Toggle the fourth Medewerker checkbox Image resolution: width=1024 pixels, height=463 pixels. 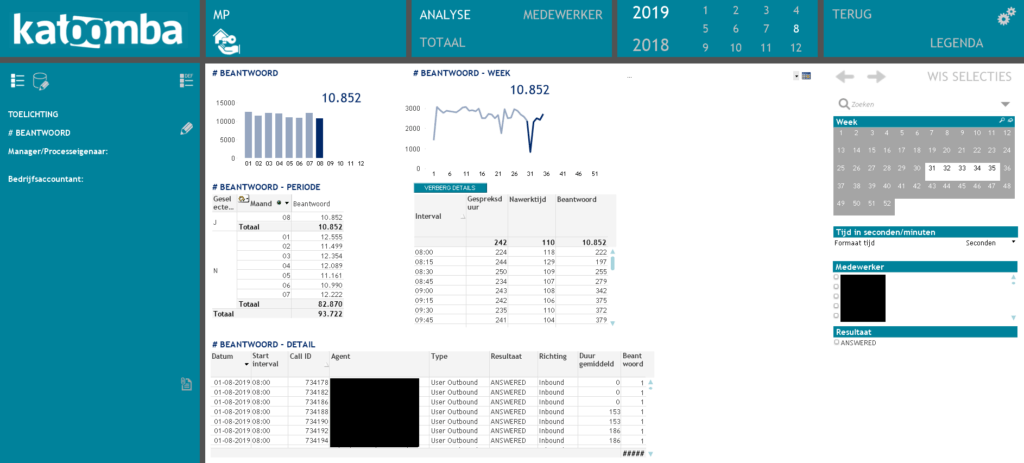[836, 306]
